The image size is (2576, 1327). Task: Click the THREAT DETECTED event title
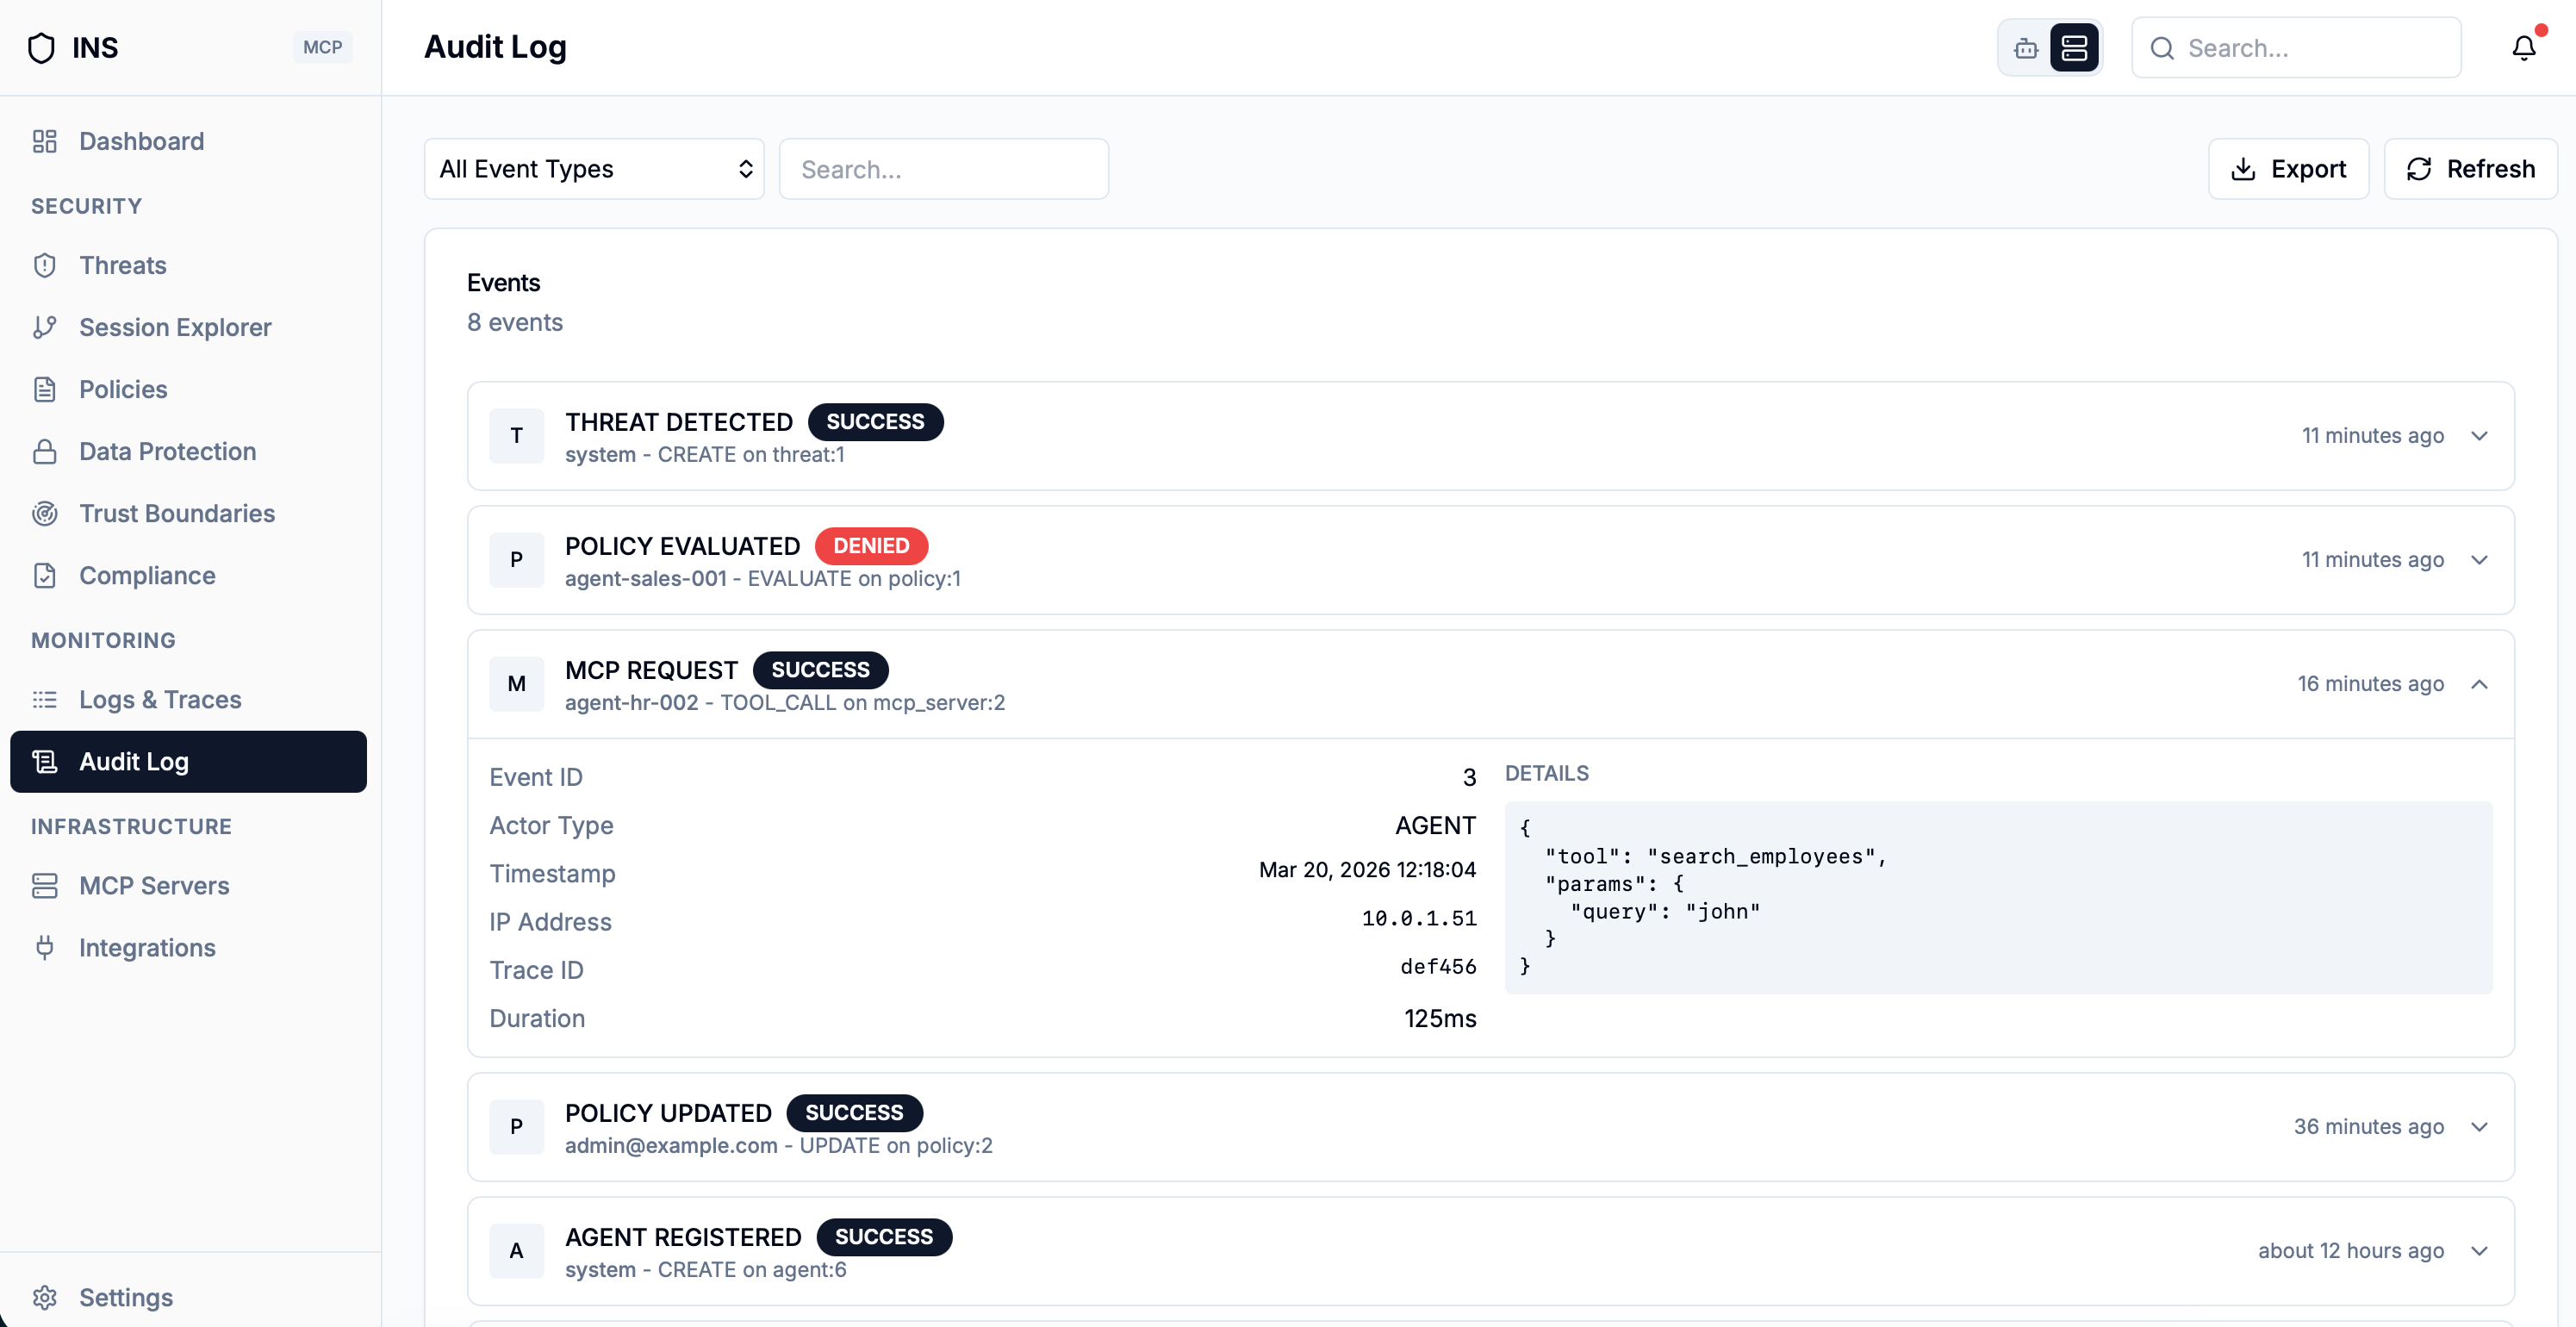pos(679,422)
